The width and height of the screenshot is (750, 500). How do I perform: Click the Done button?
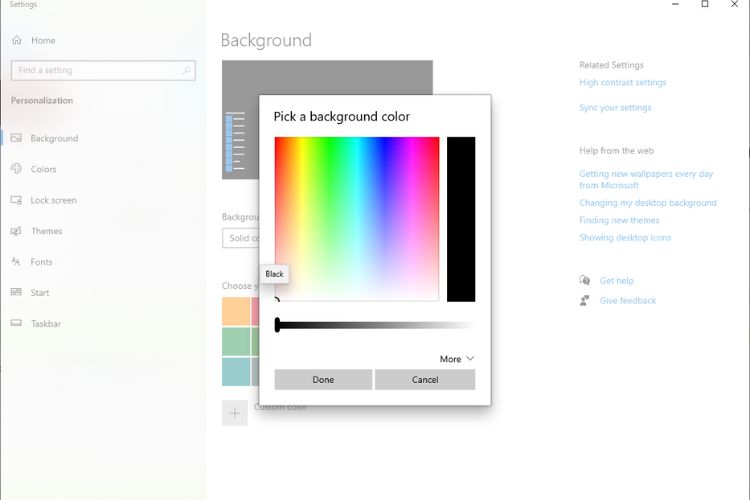click(x=323, y=379)
